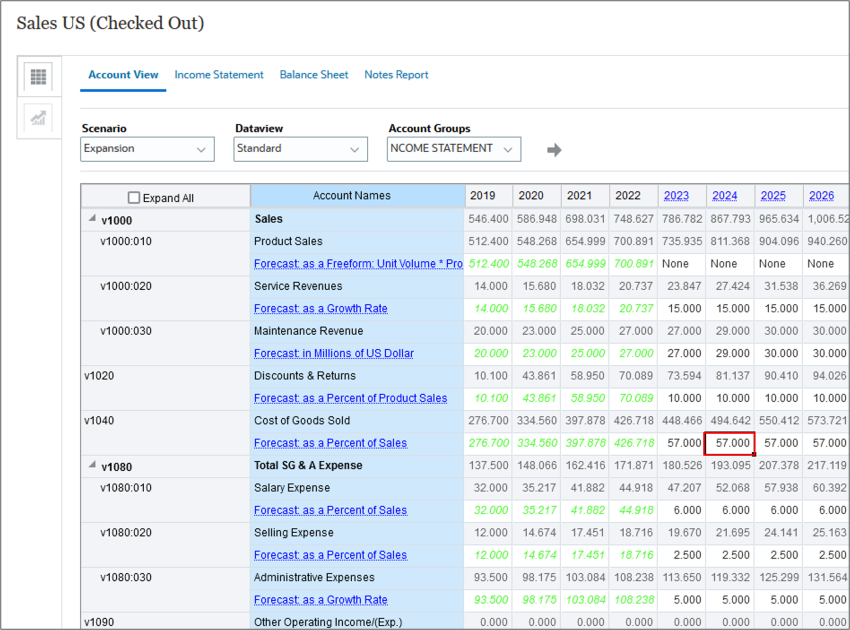Viewport: 850px width, 630px height.
Task: Open the chart view icon in sidebar
Action: click(38, 118)
